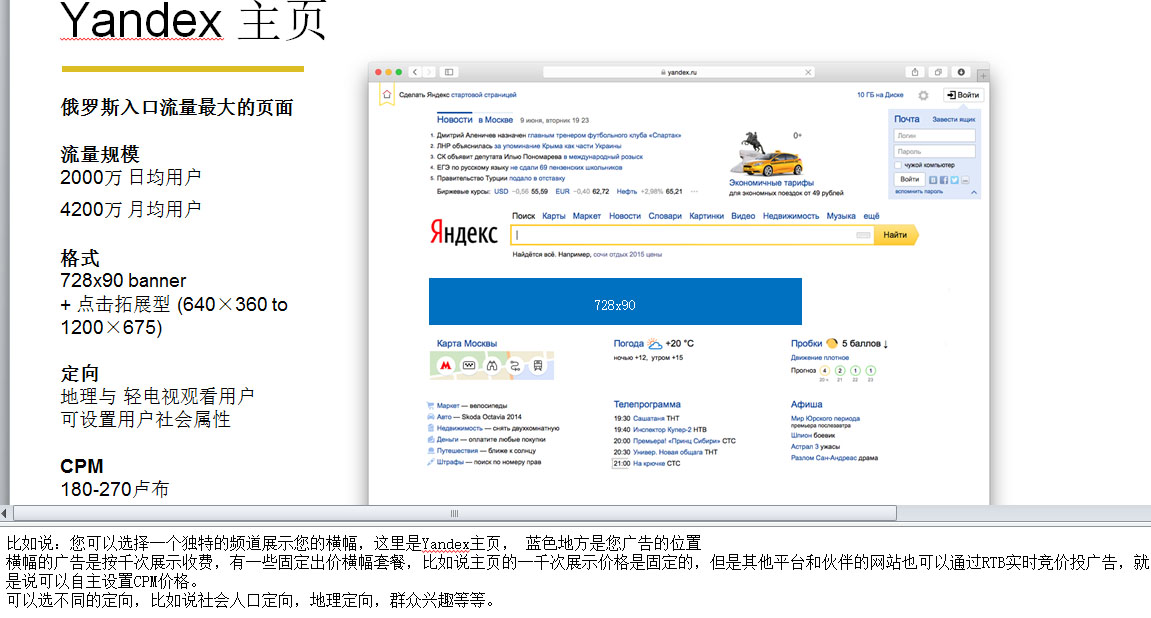Click the Нефть oil price link
The height and width of the screenshot is (618, 1151).
[626, 192]
